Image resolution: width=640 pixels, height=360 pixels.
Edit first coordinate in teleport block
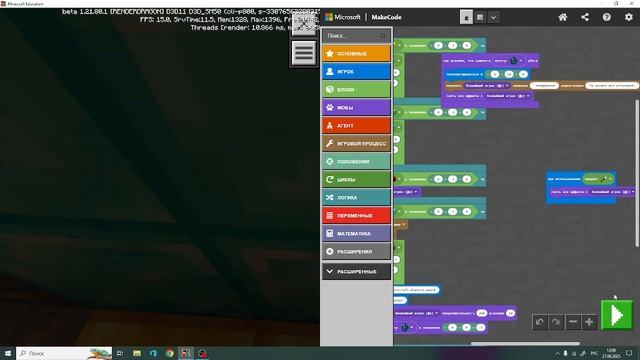[495, 74]
